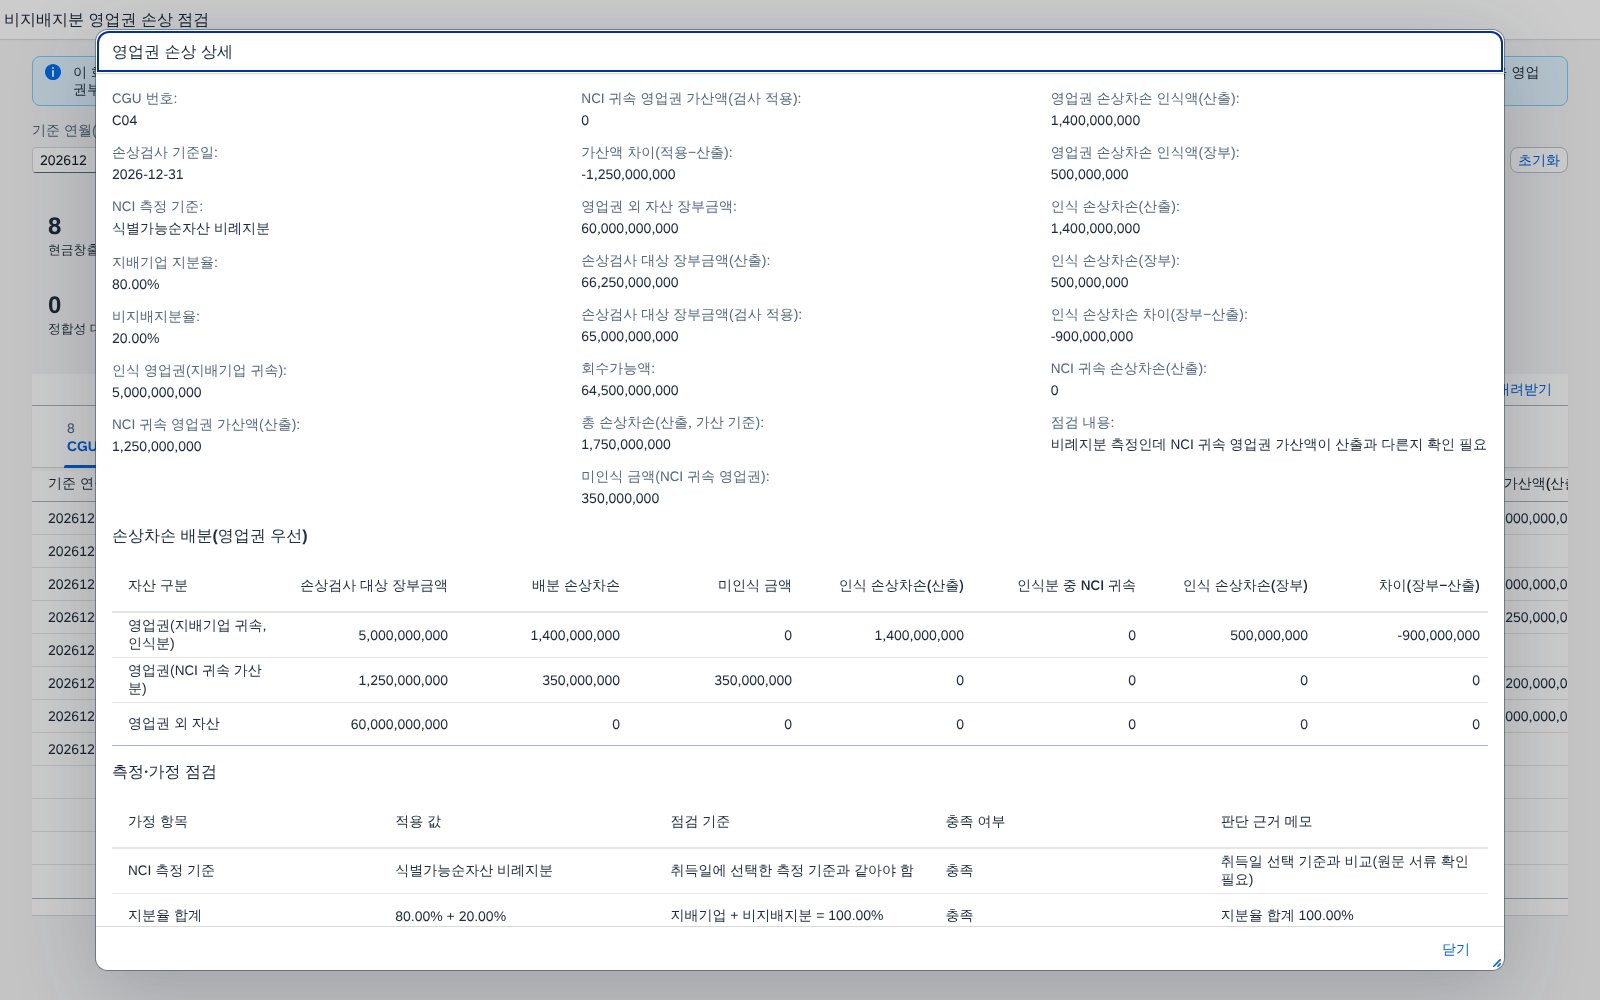
Task: Click the 가산액 차이 value -1,250,000,000
Action: coord(628,174)
